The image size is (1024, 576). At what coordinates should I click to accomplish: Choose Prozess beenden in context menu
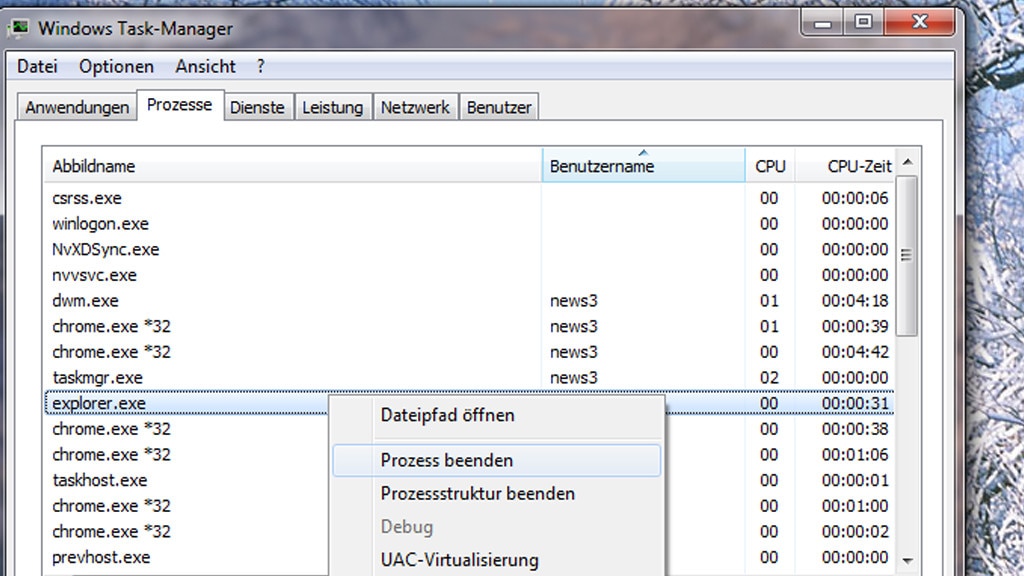click(496, 460)
